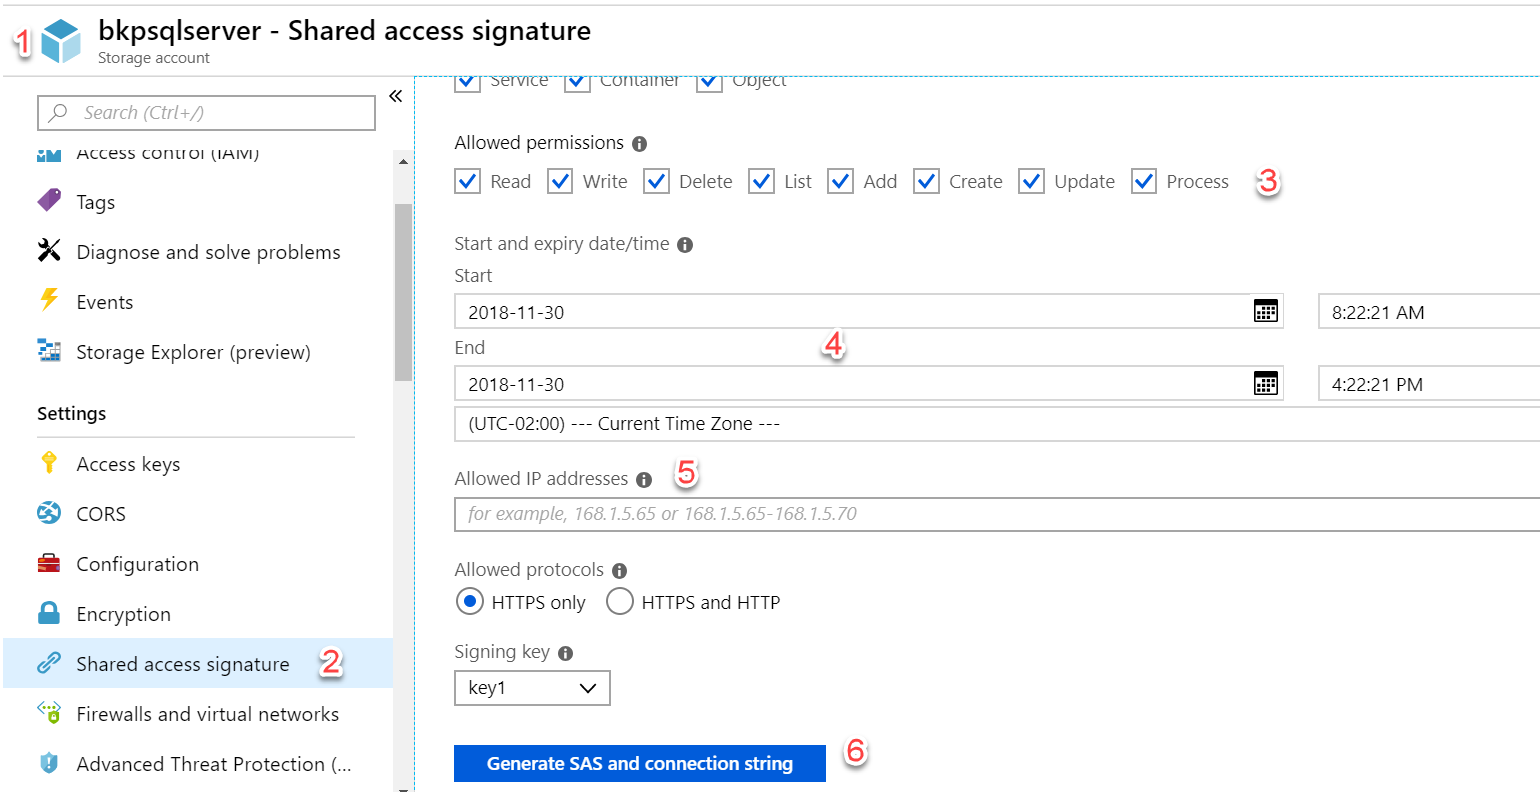
Task: Click the Allowed IP addresses input field
Action: click(x=995, y=514)
